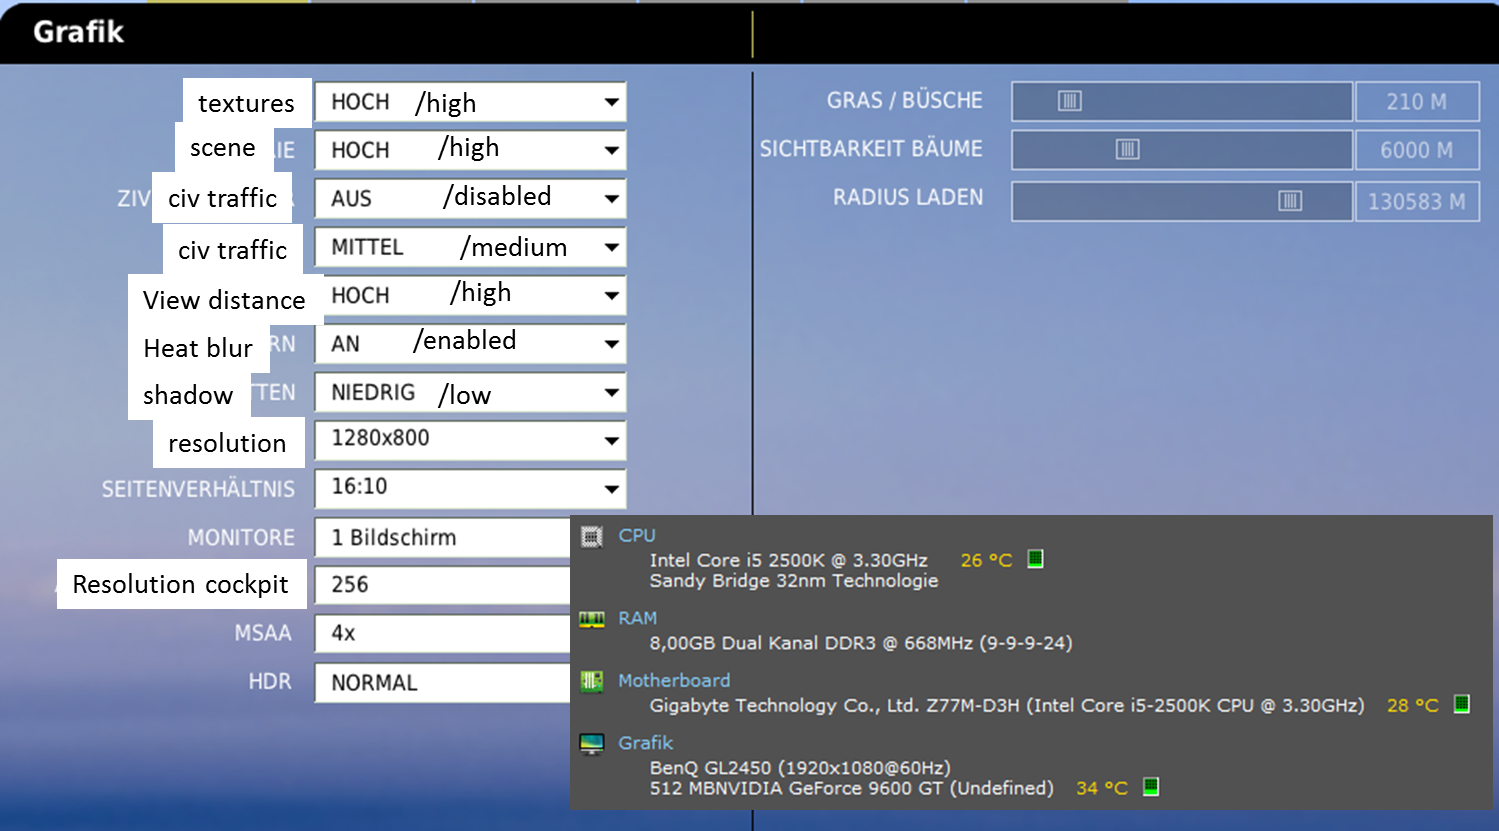Image resolution: width=1499 pixels, height=831 pixels.
Task: Click the Motherboard link in info panel
Action: [x=674, y=680]
